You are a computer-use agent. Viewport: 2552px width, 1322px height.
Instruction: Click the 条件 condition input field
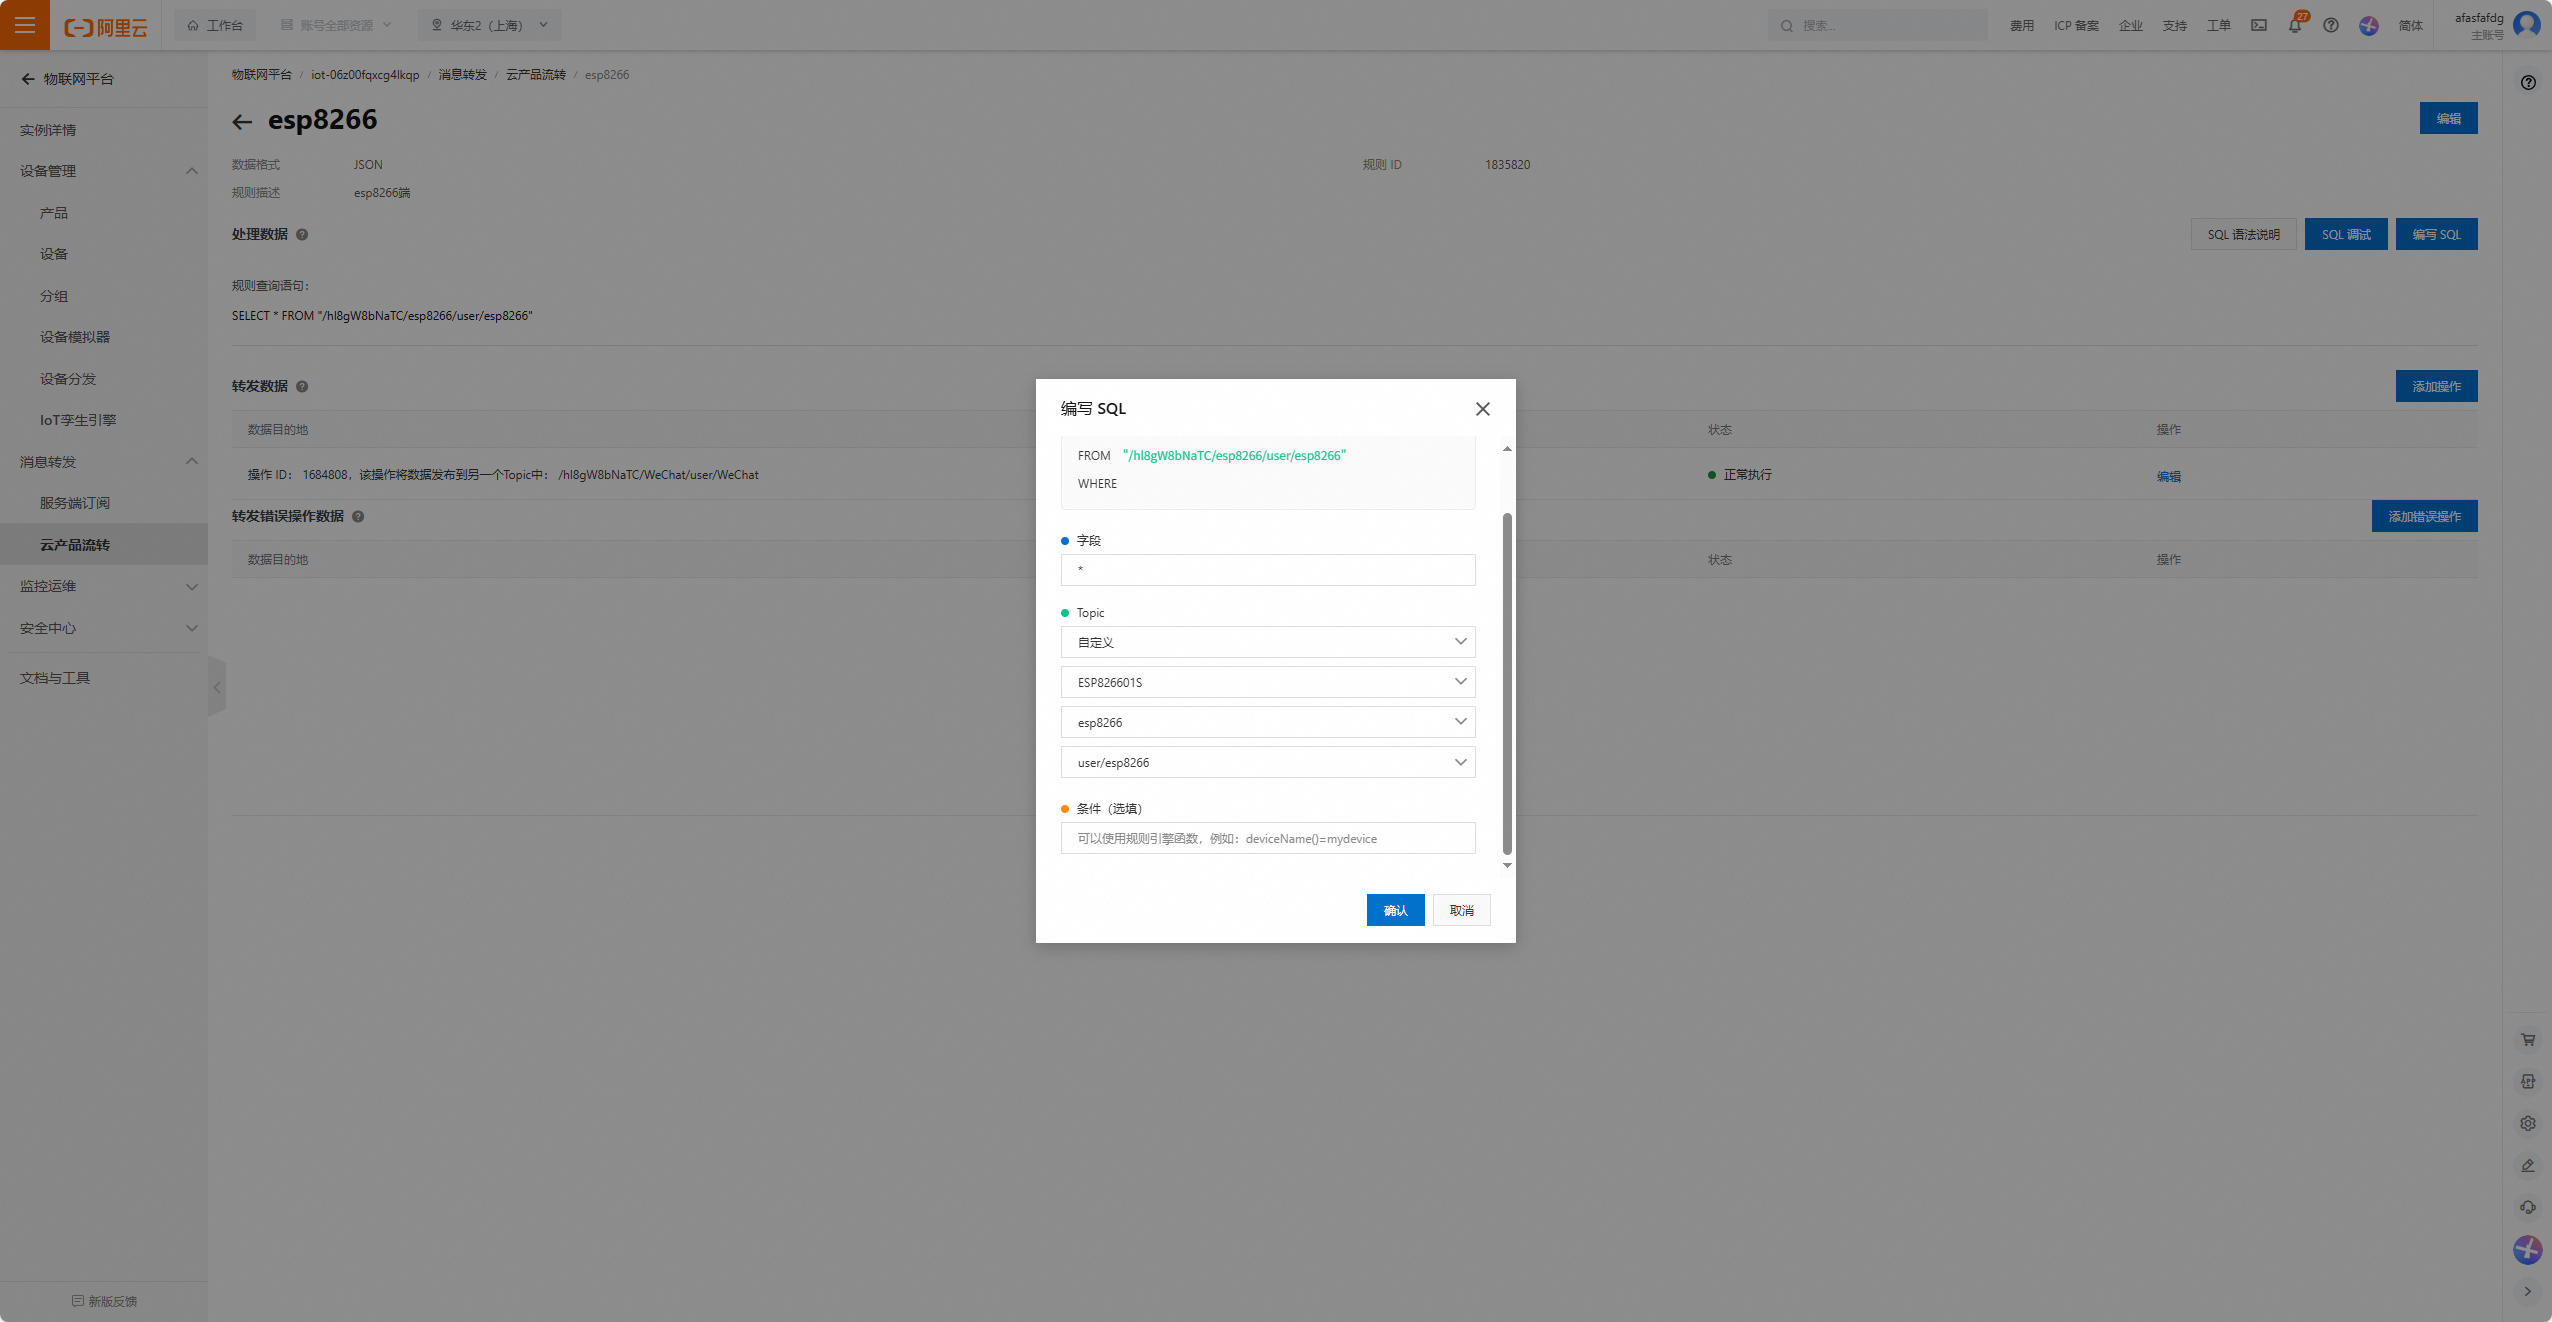1267,838
